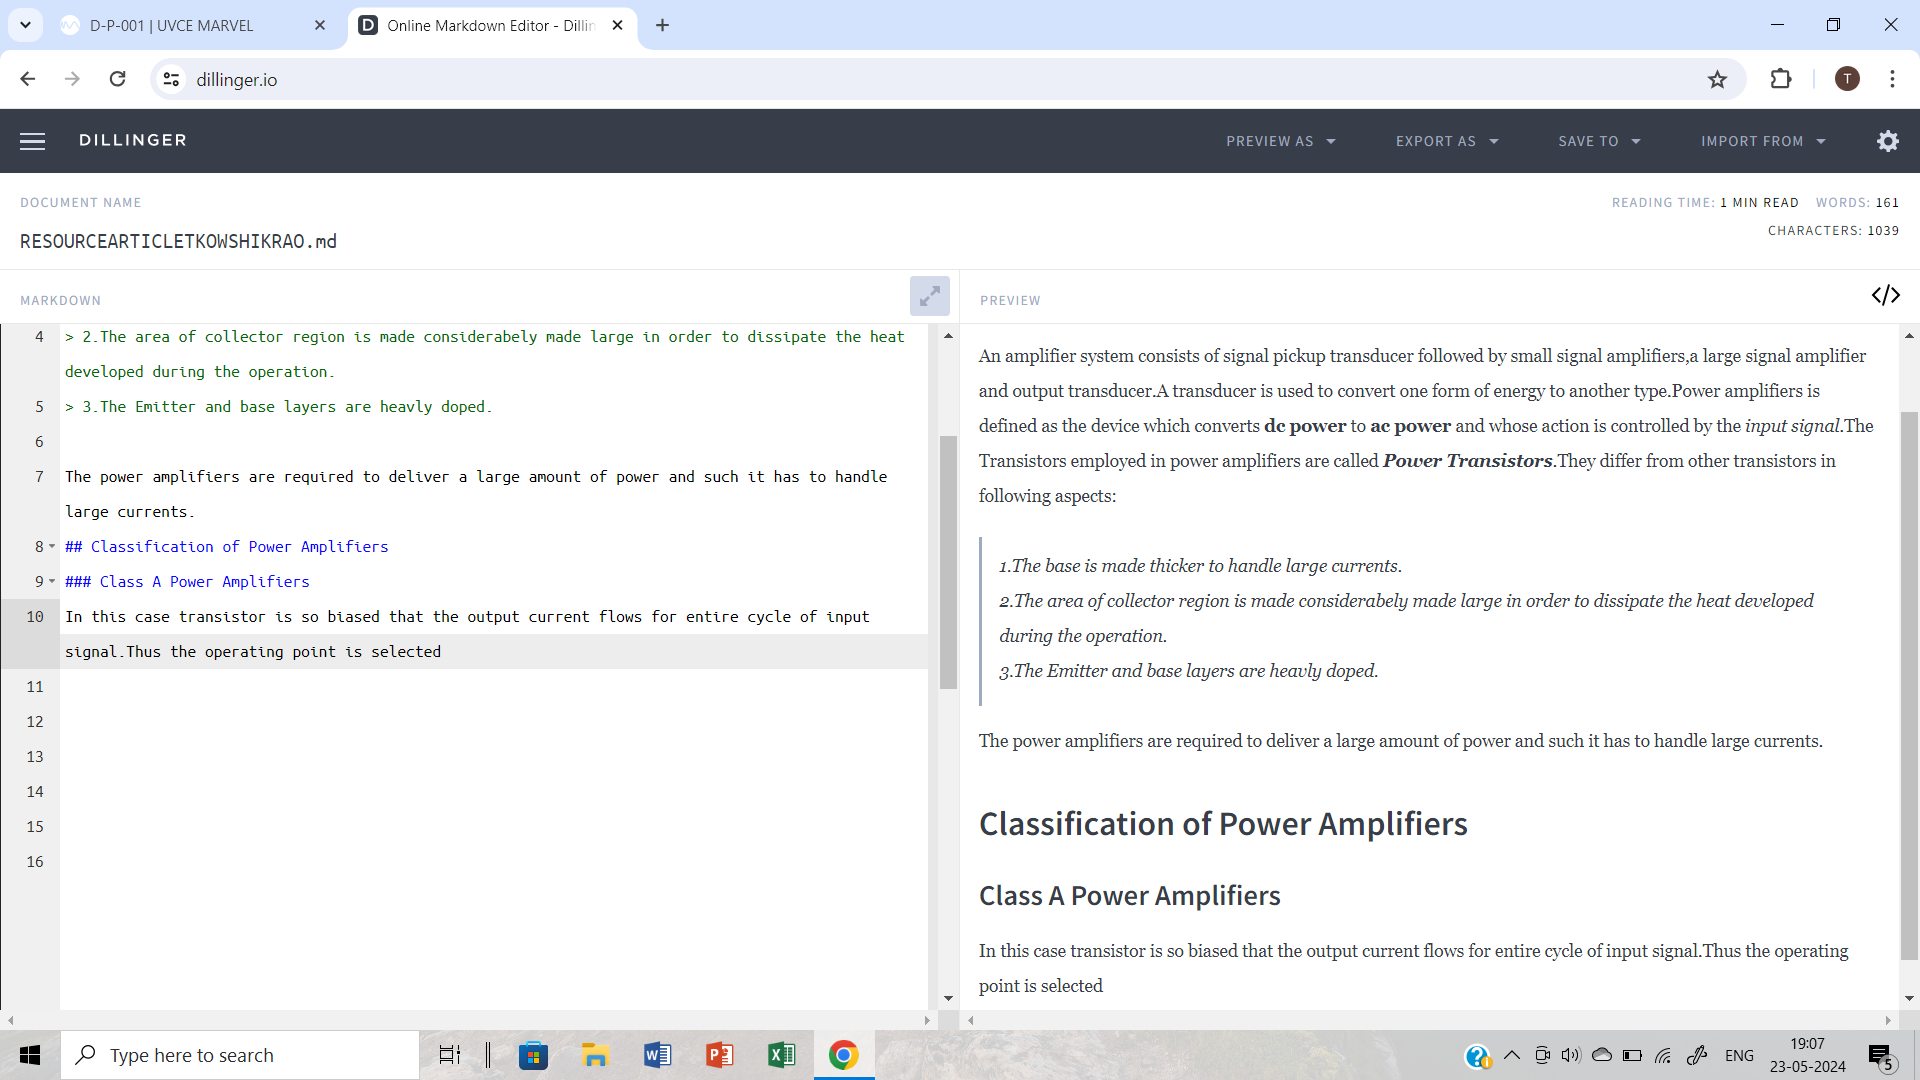
Task: Open the Windows Start menu
Action: (30, 1055)
